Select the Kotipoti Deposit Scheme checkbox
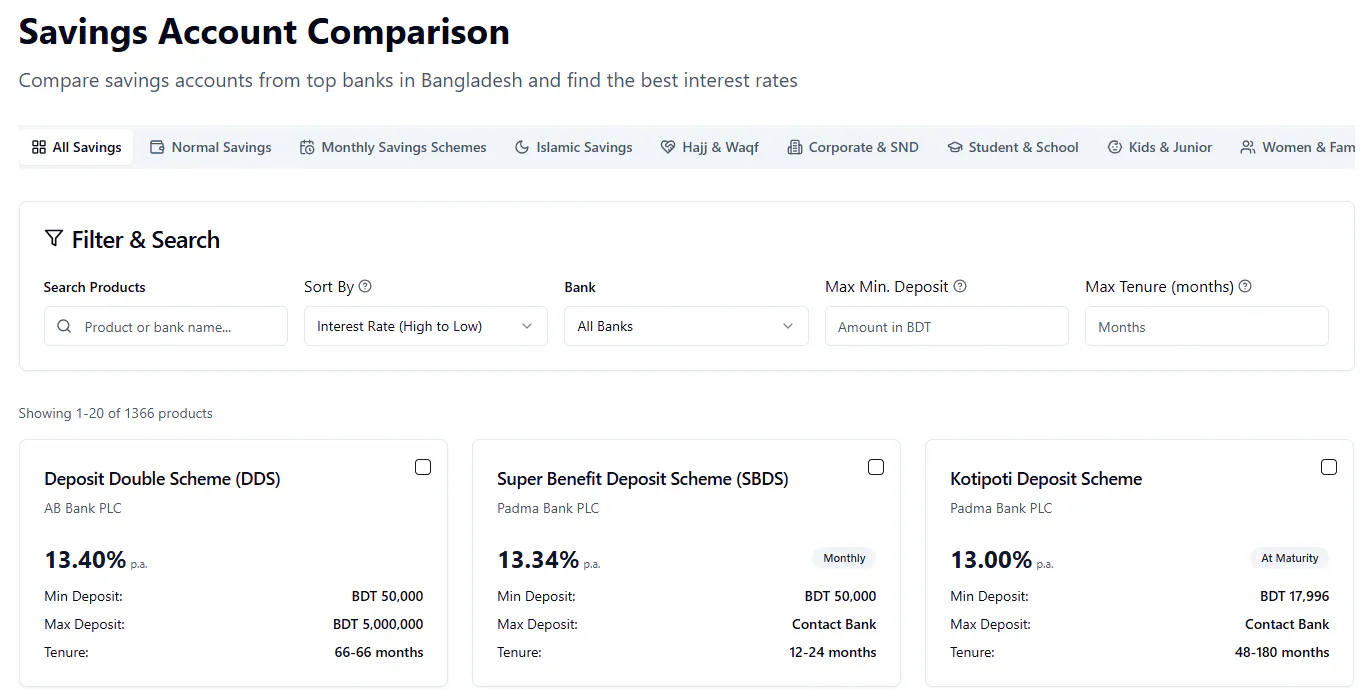This screenshot has width=1365, height=697. point(1329,467)
